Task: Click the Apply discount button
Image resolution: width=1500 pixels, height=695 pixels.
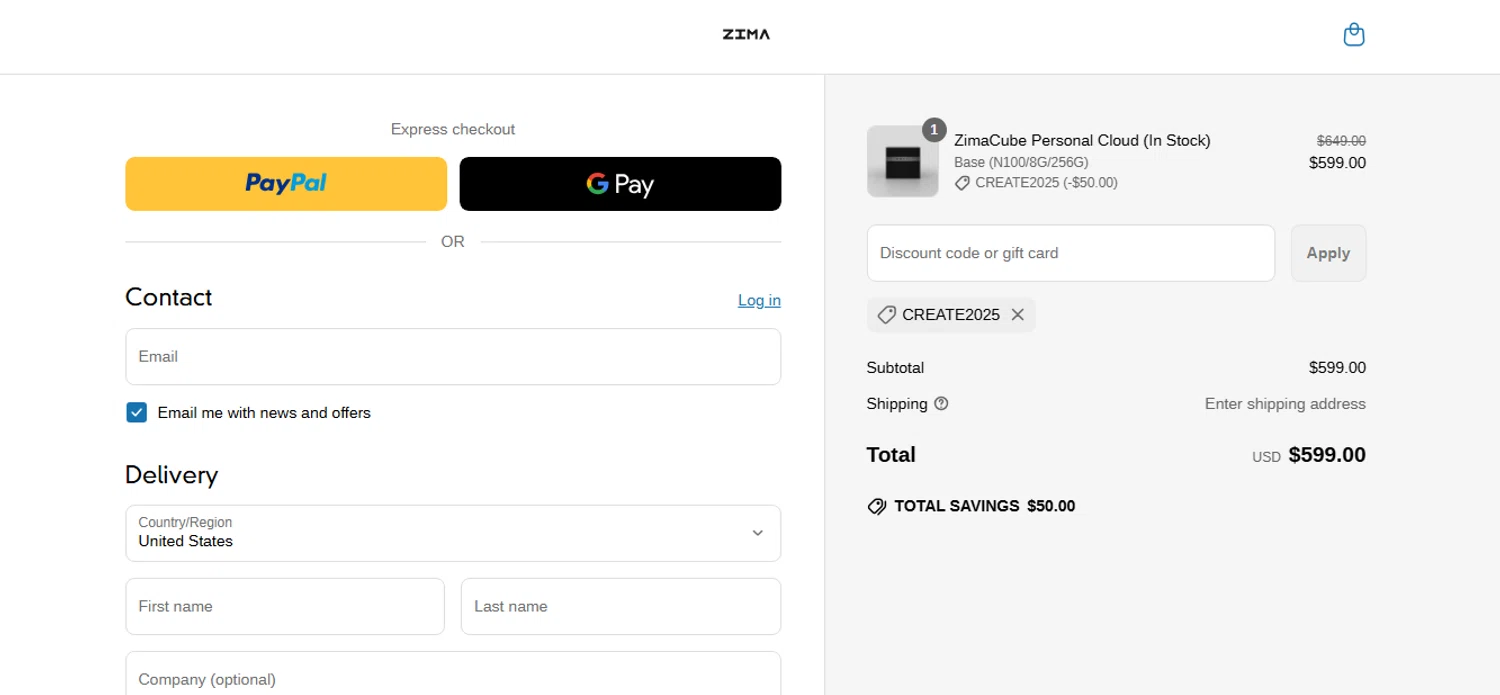Action: (x=1328, y=253)
